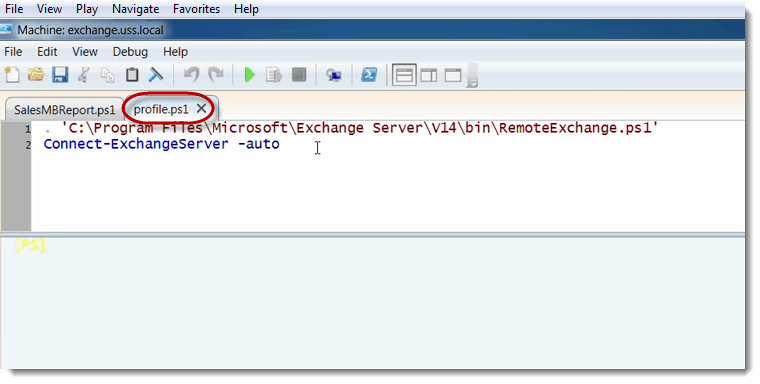Image resolution: width=760 pixels, height=384 pixels.
Task: Click the Run Selection icon
Action: coord(274,75)
